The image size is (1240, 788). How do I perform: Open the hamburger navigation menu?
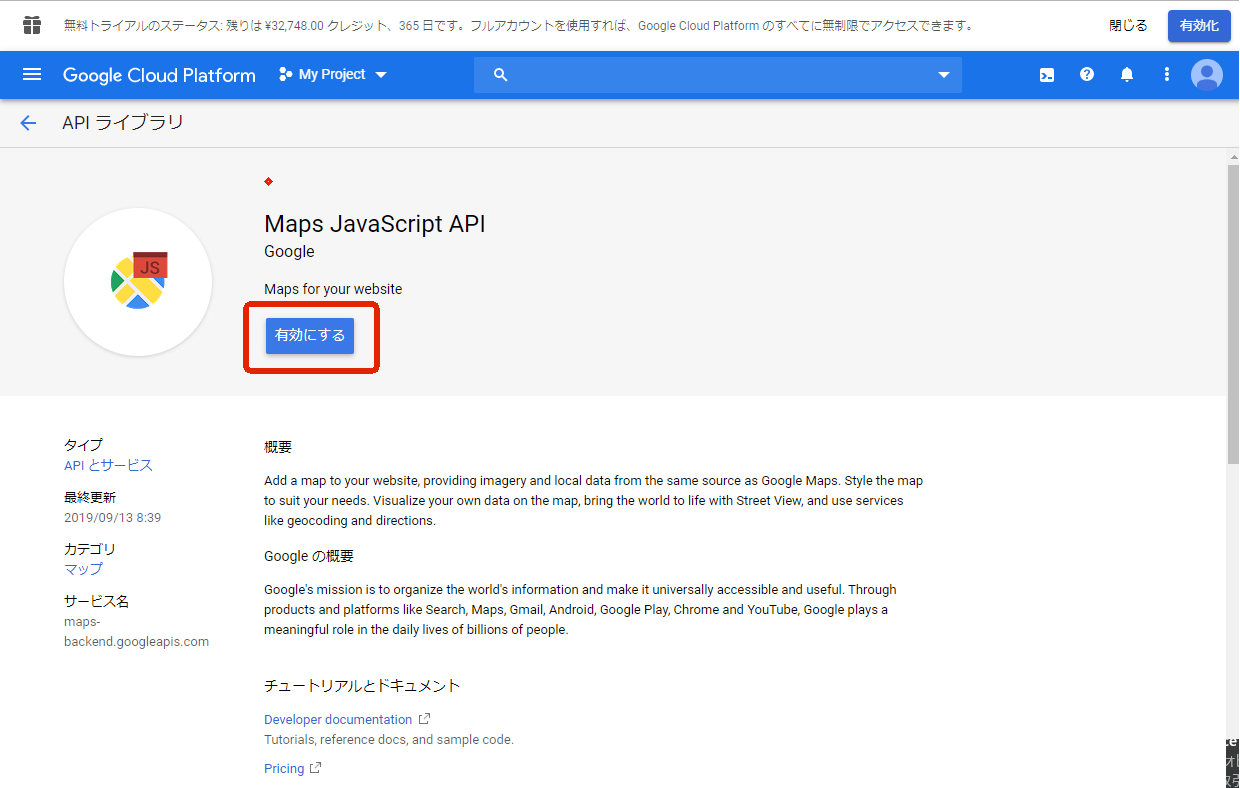point(32,75)
